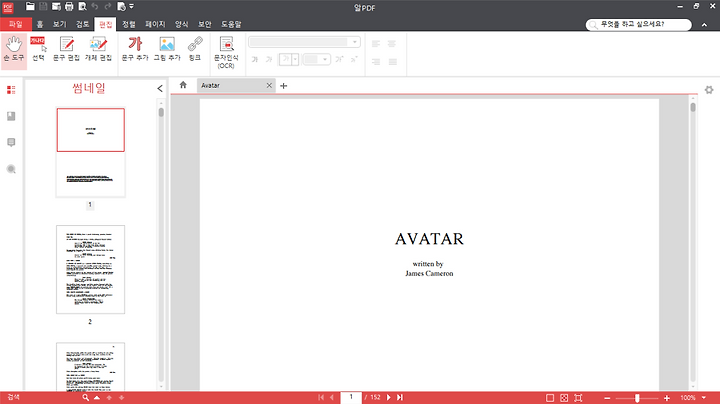Go to next page arrow
The image size is (720, 404).
(x=388, y=398)
